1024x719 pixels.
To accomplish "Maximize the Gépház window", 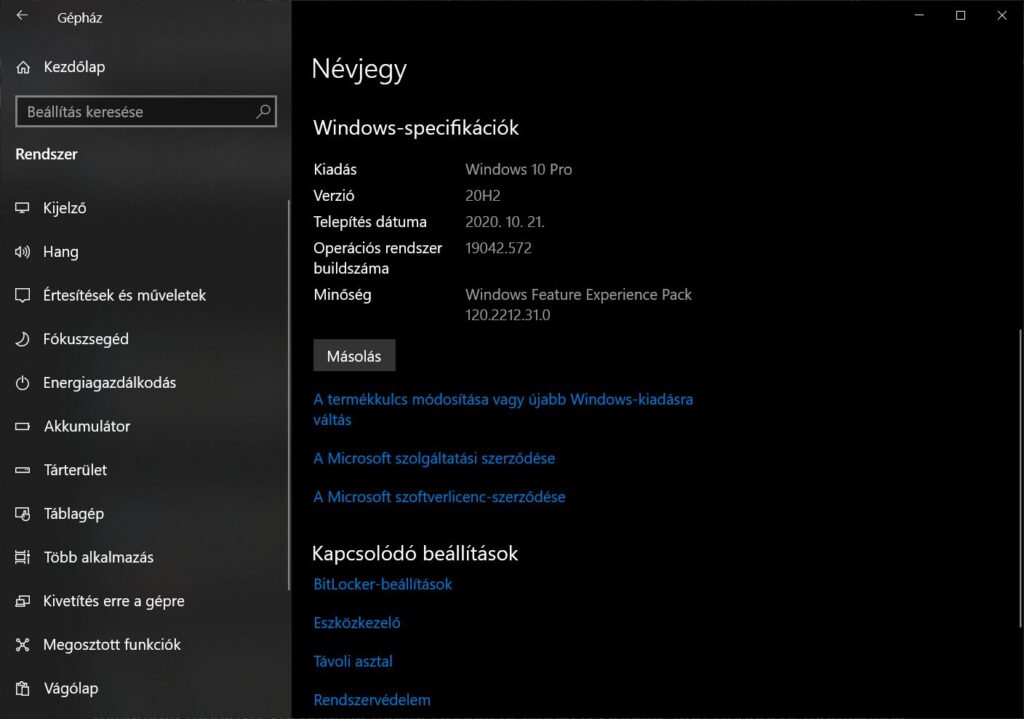I will pyautogui.click(x=960, y=15).
